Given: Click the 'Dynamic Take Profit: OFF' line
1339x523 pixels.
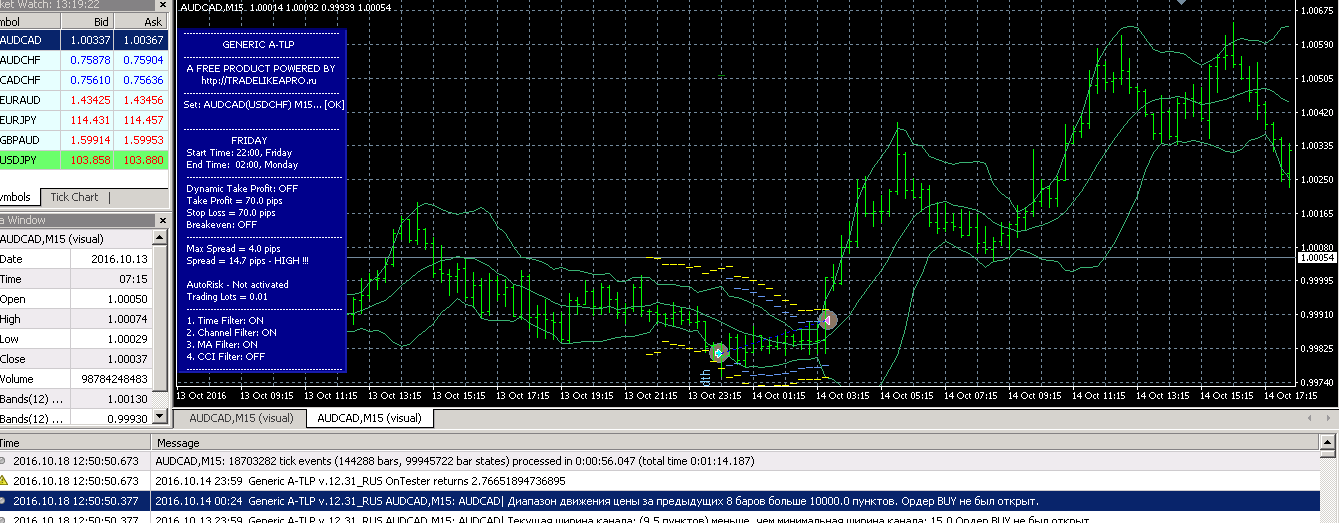Looking at the screenshot, I should point(242,188).
